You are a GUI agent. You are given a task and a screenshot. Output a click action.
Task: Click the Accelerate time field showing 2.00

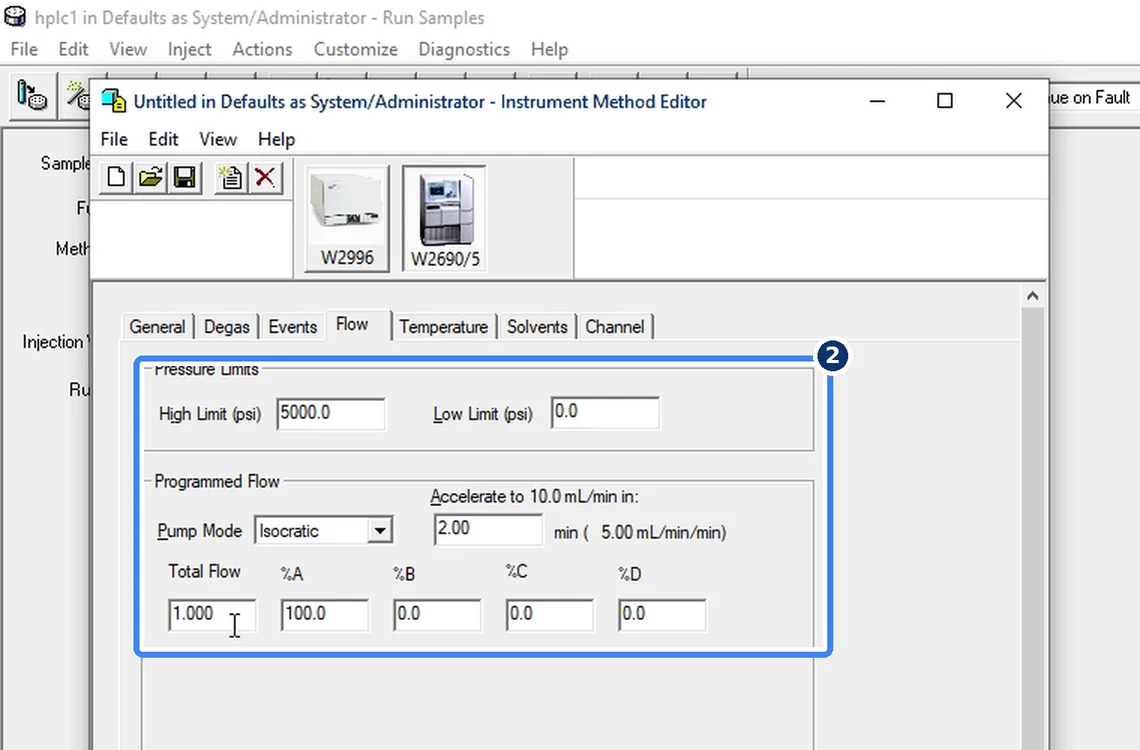pos(488,529)
